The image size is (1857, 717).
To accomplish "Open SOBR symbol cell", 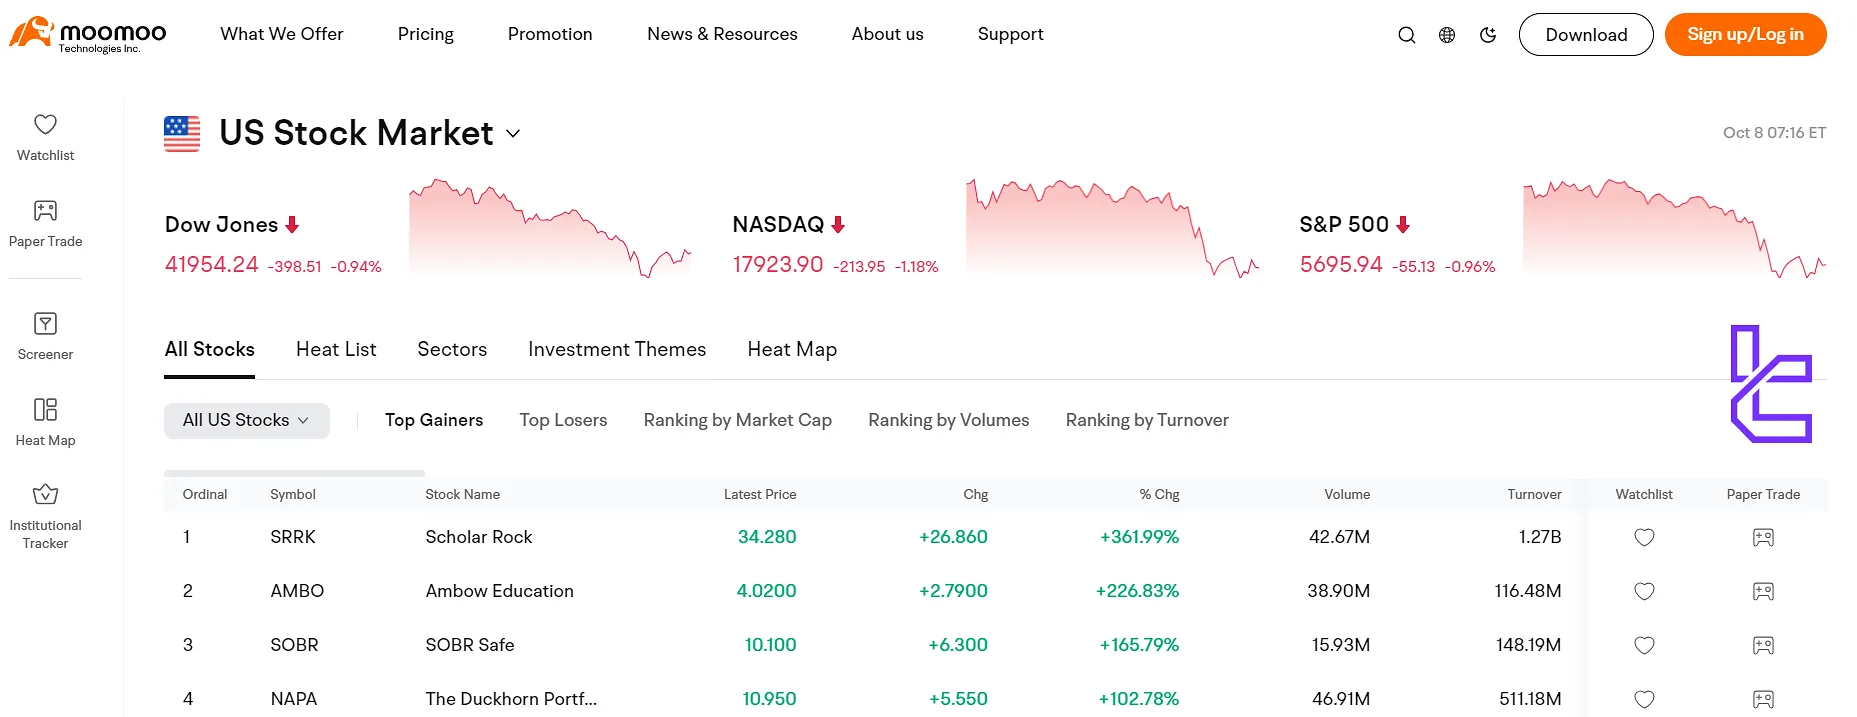I will click(x=294, y=645).
